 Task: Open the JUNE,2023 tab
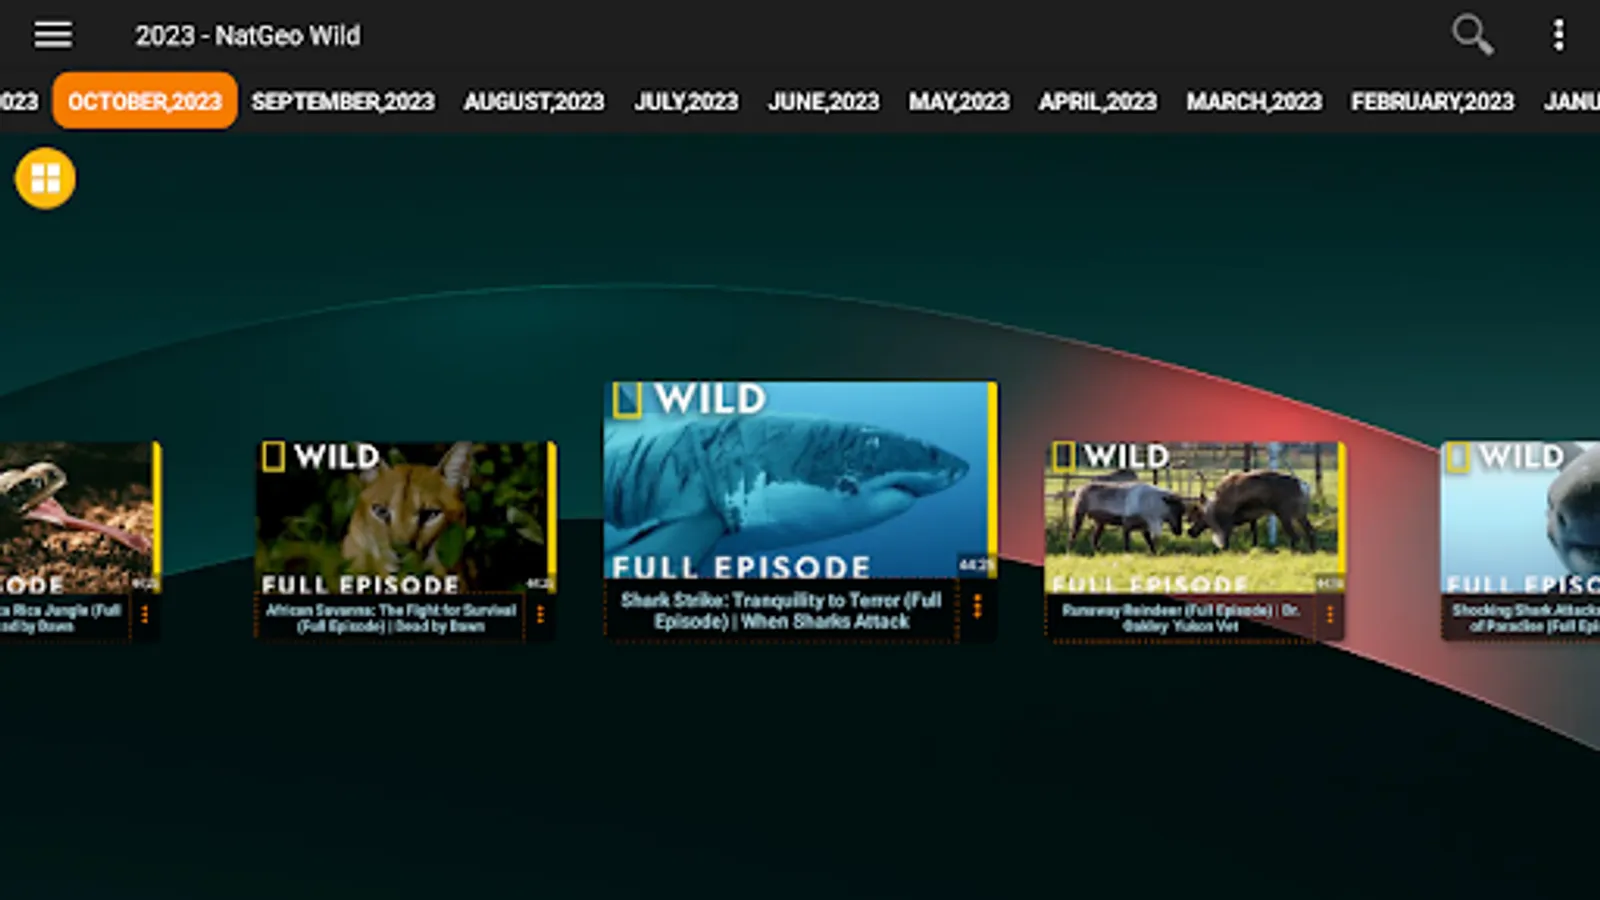[x=824, y=101]
